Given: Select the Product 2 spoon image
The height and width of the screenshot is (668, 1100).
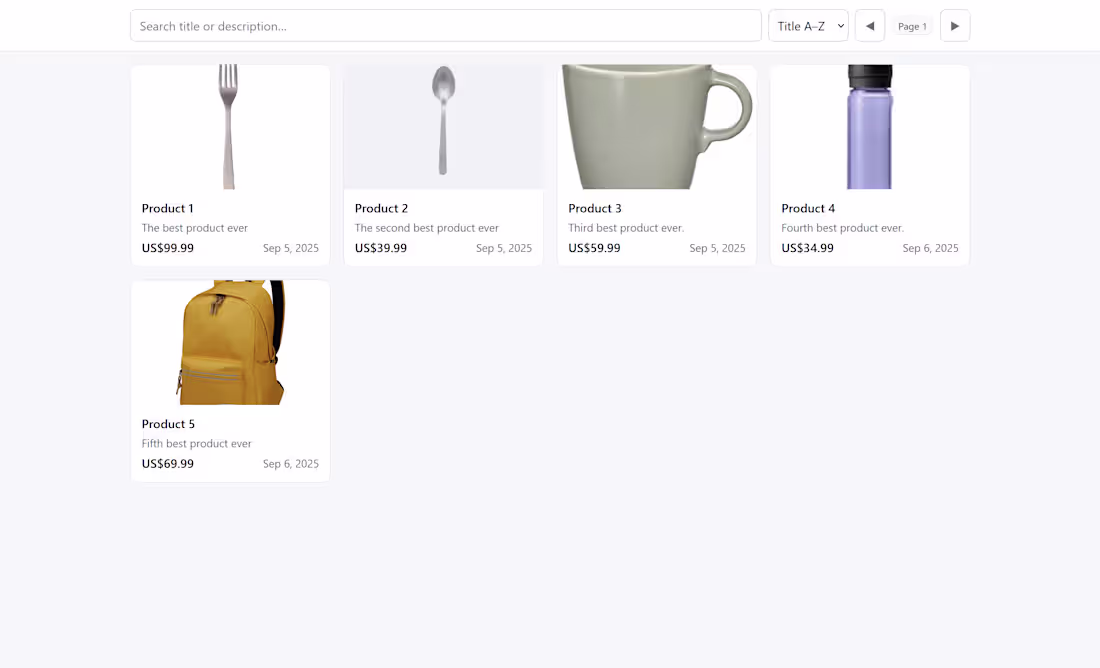Looking at the screenshot, I should click(443, 127).
